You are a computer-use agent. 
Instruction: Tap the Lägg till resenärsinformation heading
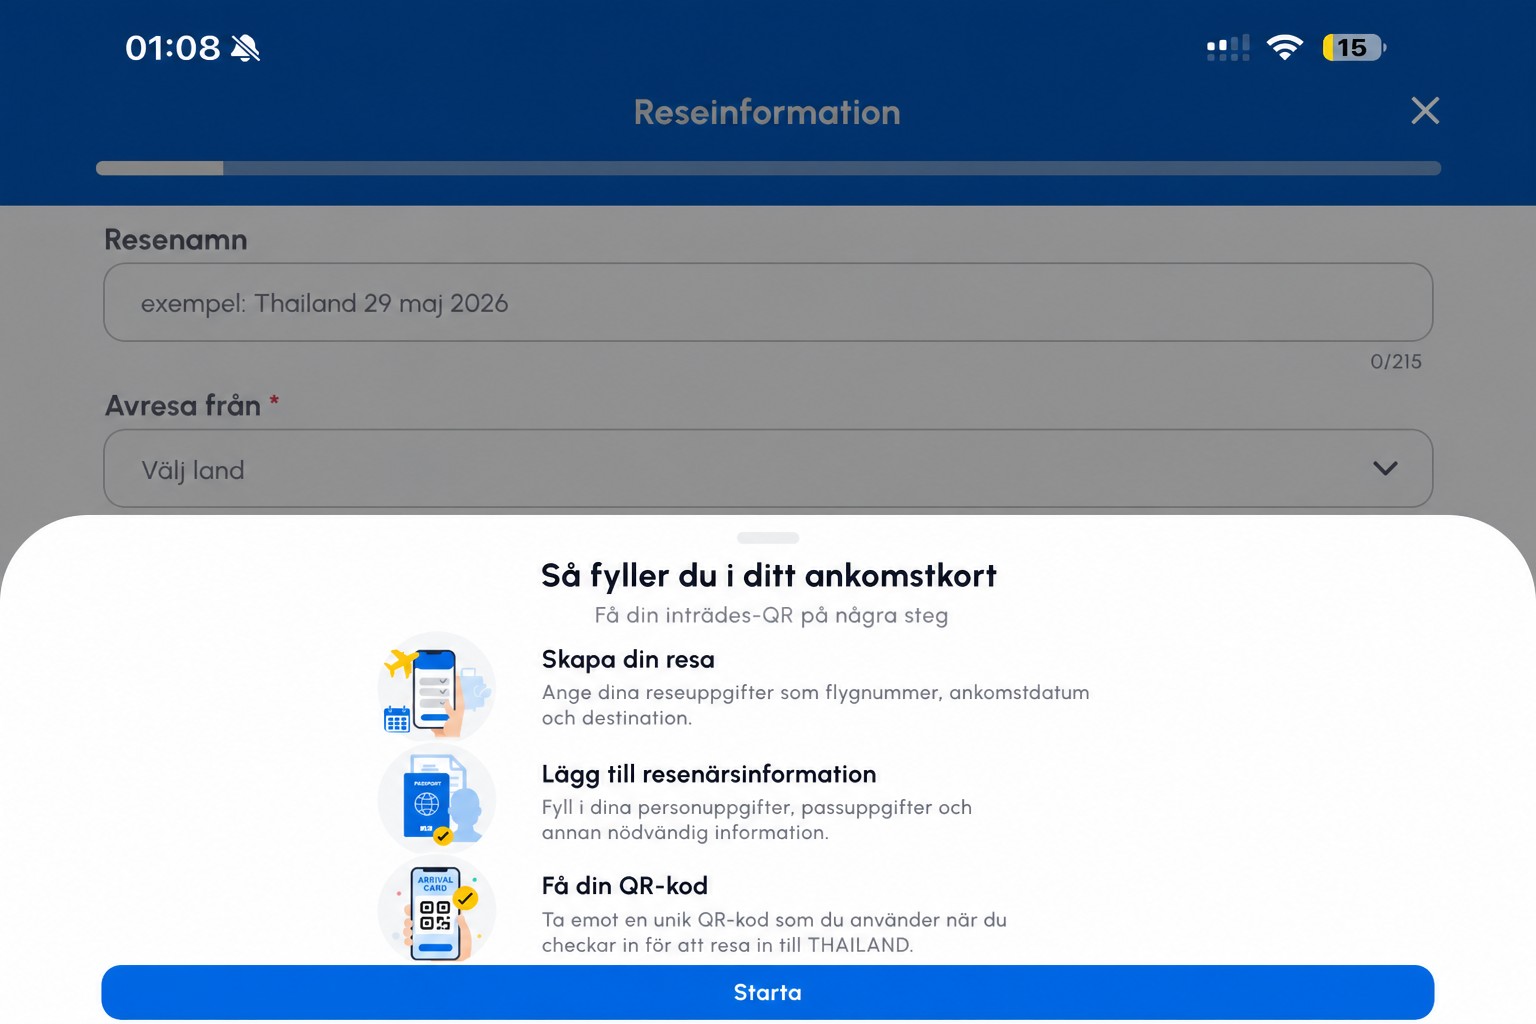(709, 773)
